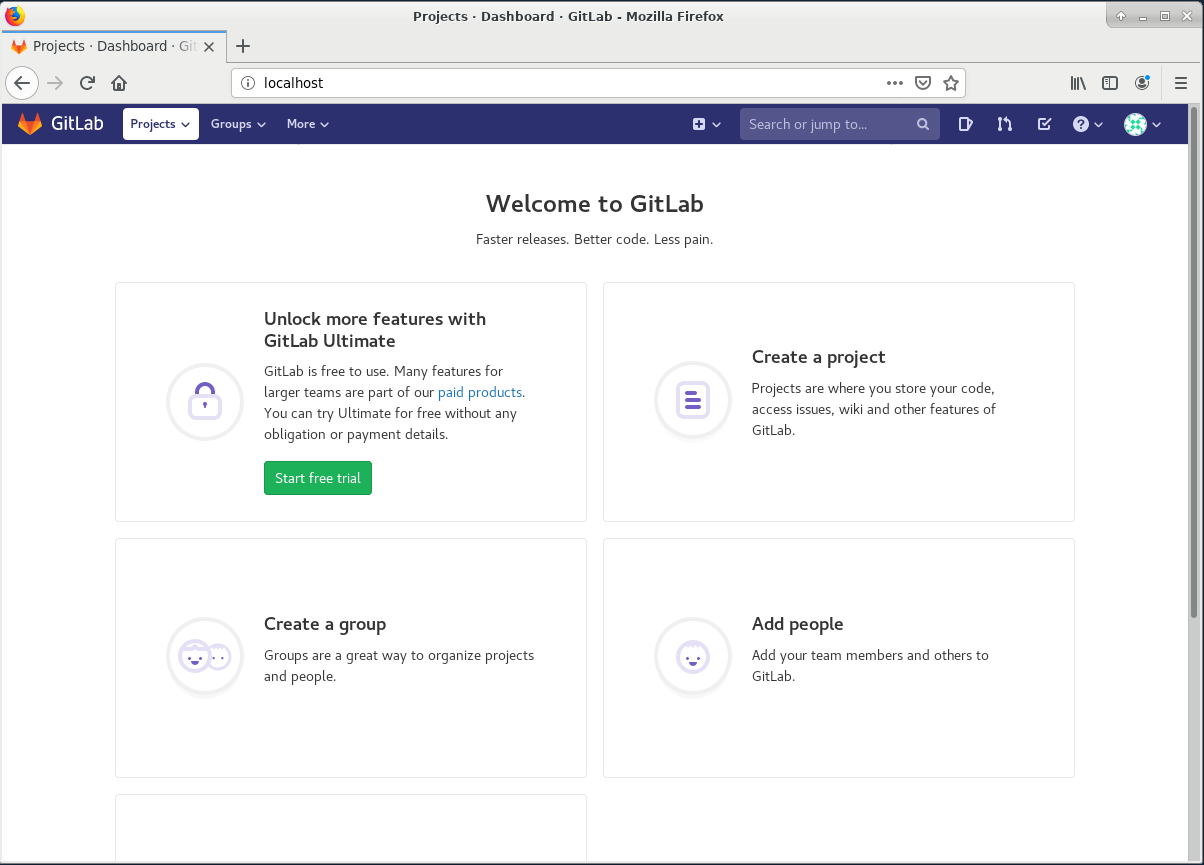The image size is (1204, 865).
Task: Click the new item plus icon
Action: pos(699,124)
